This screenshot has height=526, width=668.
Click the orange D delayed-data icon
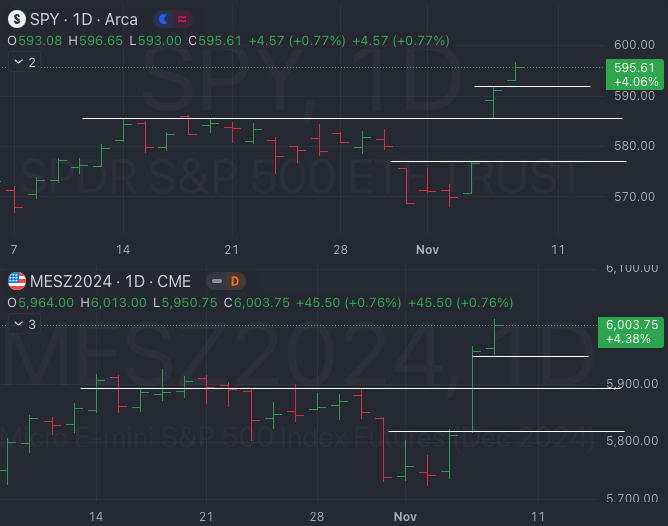235,281
